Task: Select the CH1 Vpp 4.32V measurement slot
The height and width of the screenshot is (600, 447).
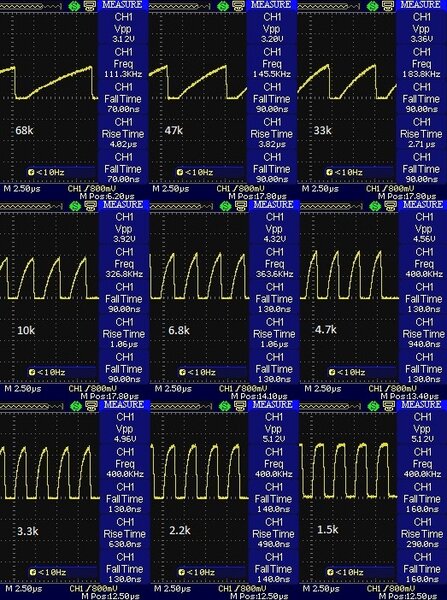Action: point(274,228)
